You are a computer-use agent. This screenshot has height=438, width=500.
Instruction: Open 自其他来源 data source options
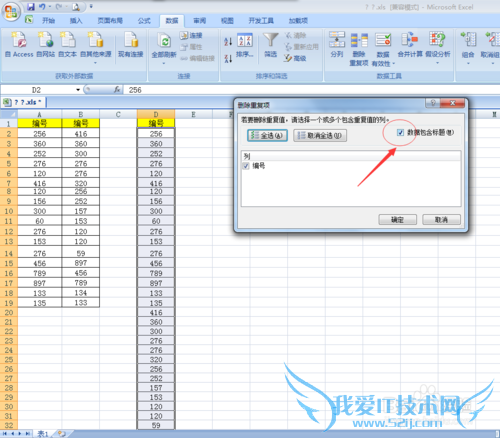(x=95, y=47)
